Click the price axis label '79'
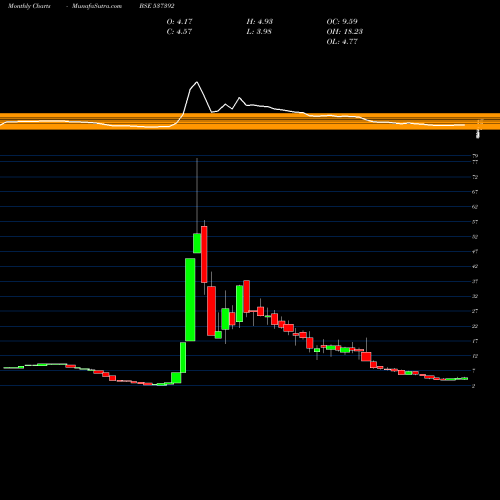This screenshot has width=500, height=500. [x=475, y=156]
